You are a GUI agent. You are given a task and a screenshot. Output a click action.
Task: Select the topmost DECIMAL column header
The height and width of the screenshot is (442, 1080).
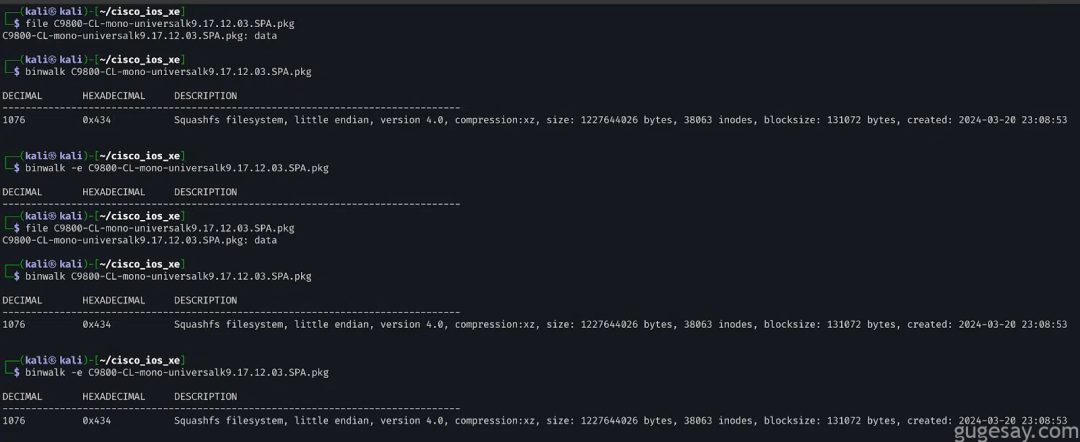(22, 96)
